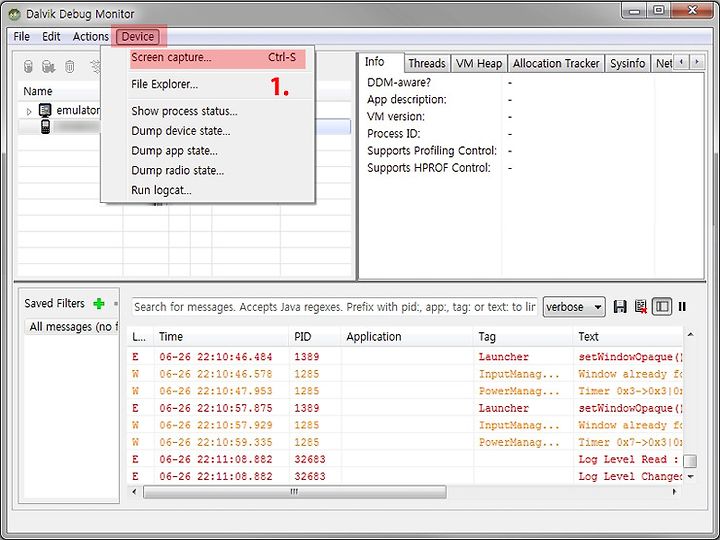Open the File menu
Screen dimensions: 720x540
tap(22, 37)
